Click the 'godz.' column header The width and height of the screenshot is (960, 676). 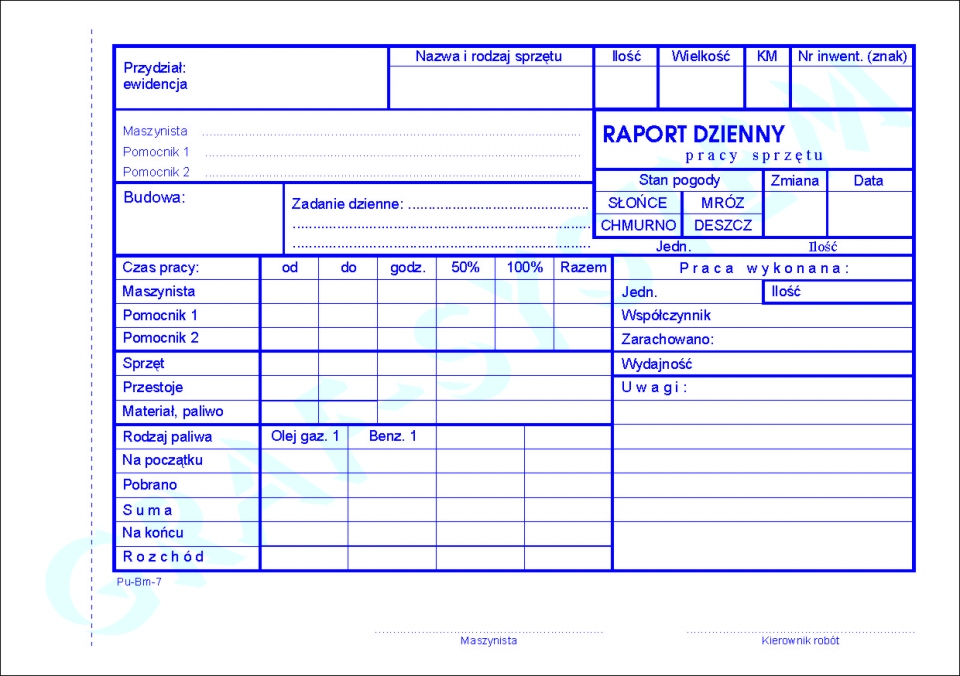408,268
